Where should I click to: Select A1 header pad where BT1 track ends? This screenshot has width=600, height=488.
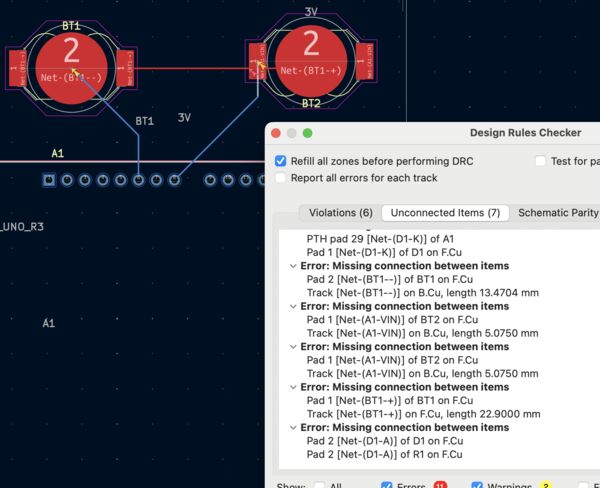pyautogui.click(x=139, y=180)
